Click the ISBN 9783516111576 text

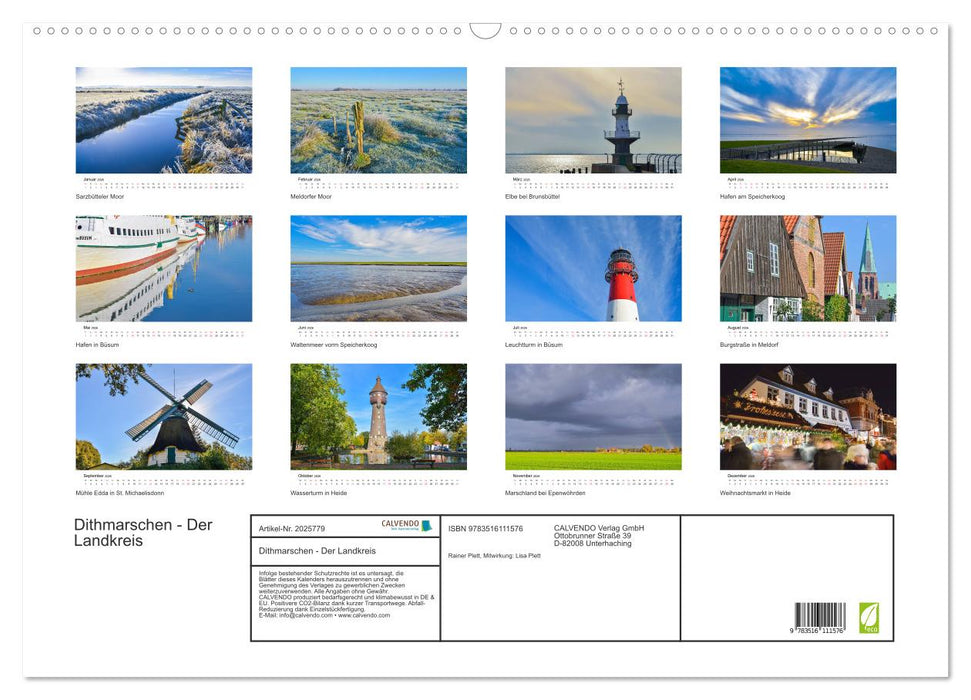(x=486, y=528)
